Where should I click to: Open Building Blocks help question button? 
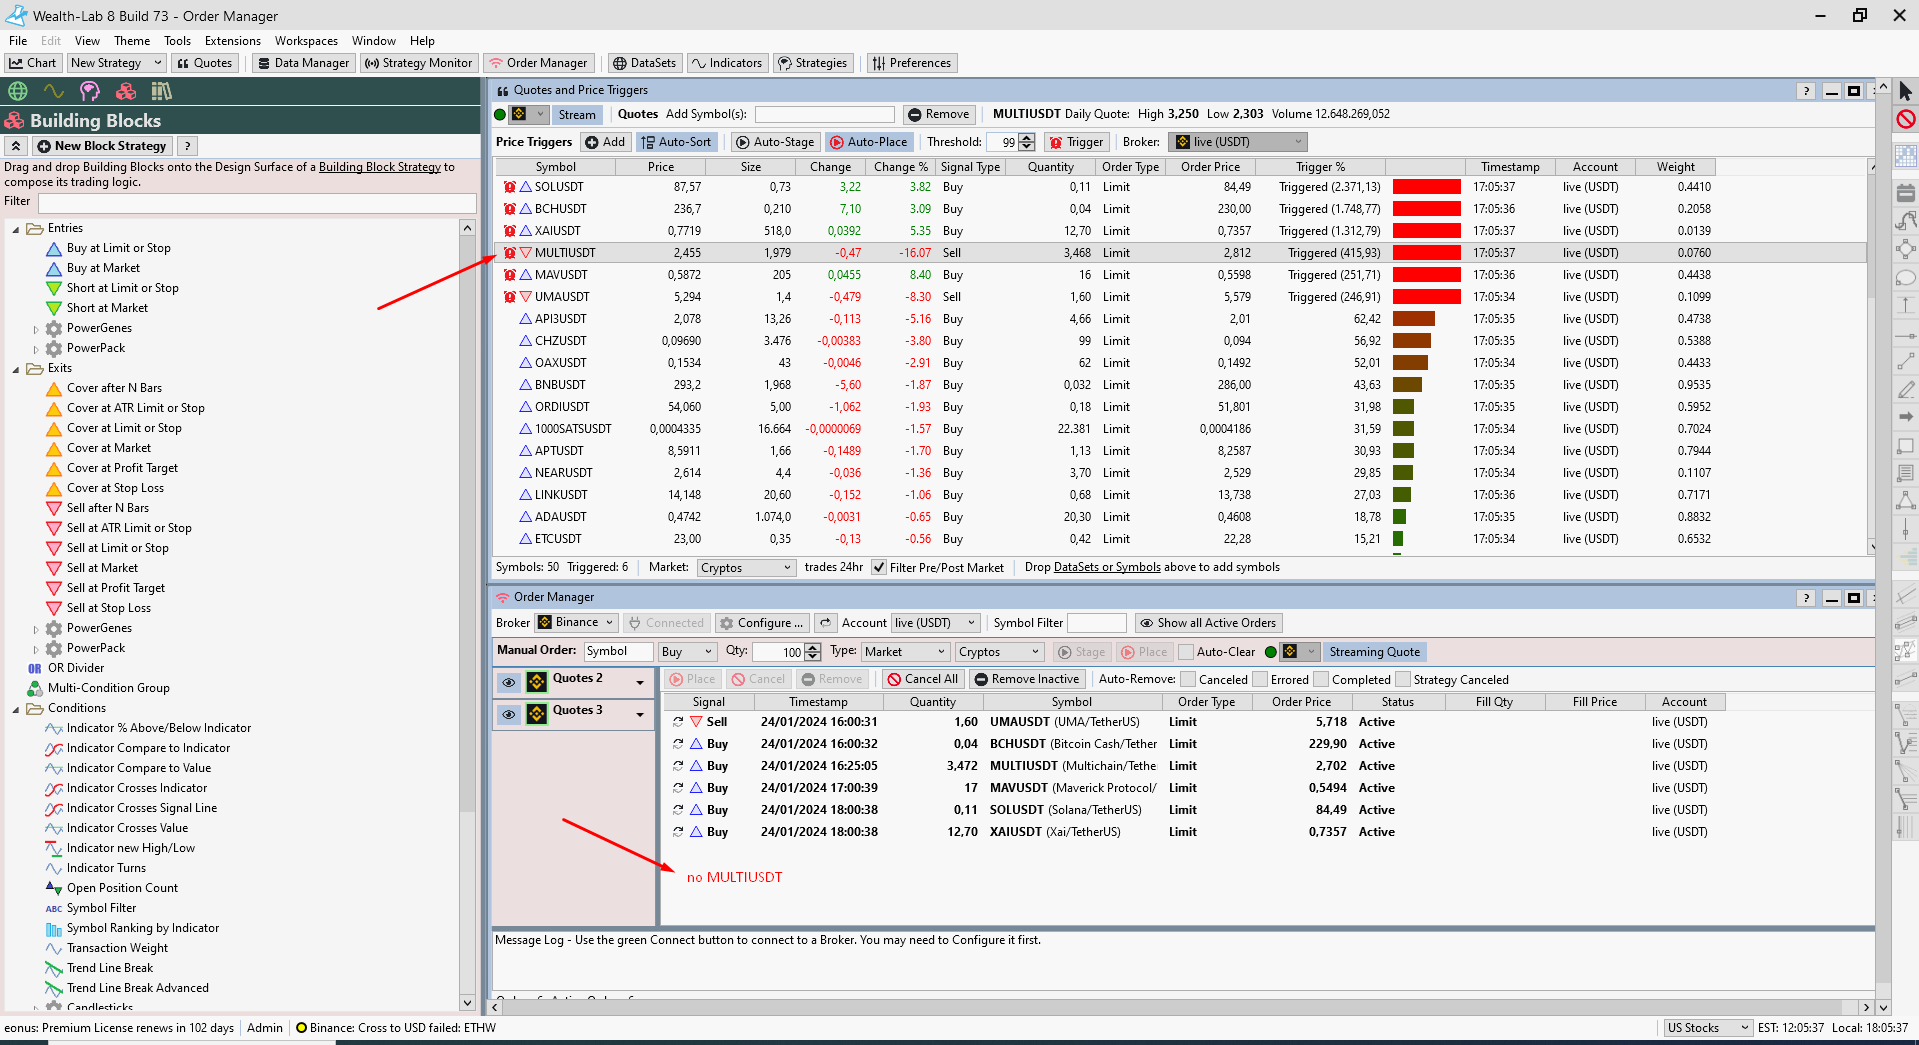coord(187,146)
